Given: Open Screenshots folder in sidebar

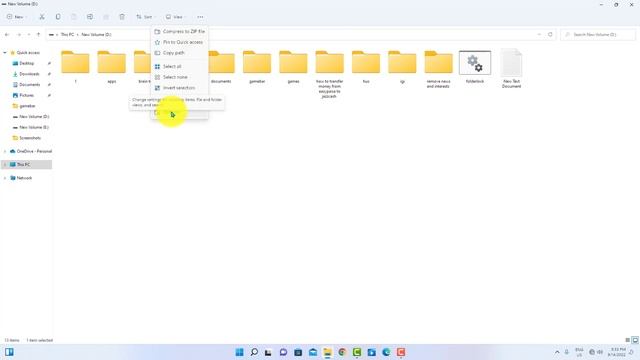Looking at the screenshot, I should (30, 138).
